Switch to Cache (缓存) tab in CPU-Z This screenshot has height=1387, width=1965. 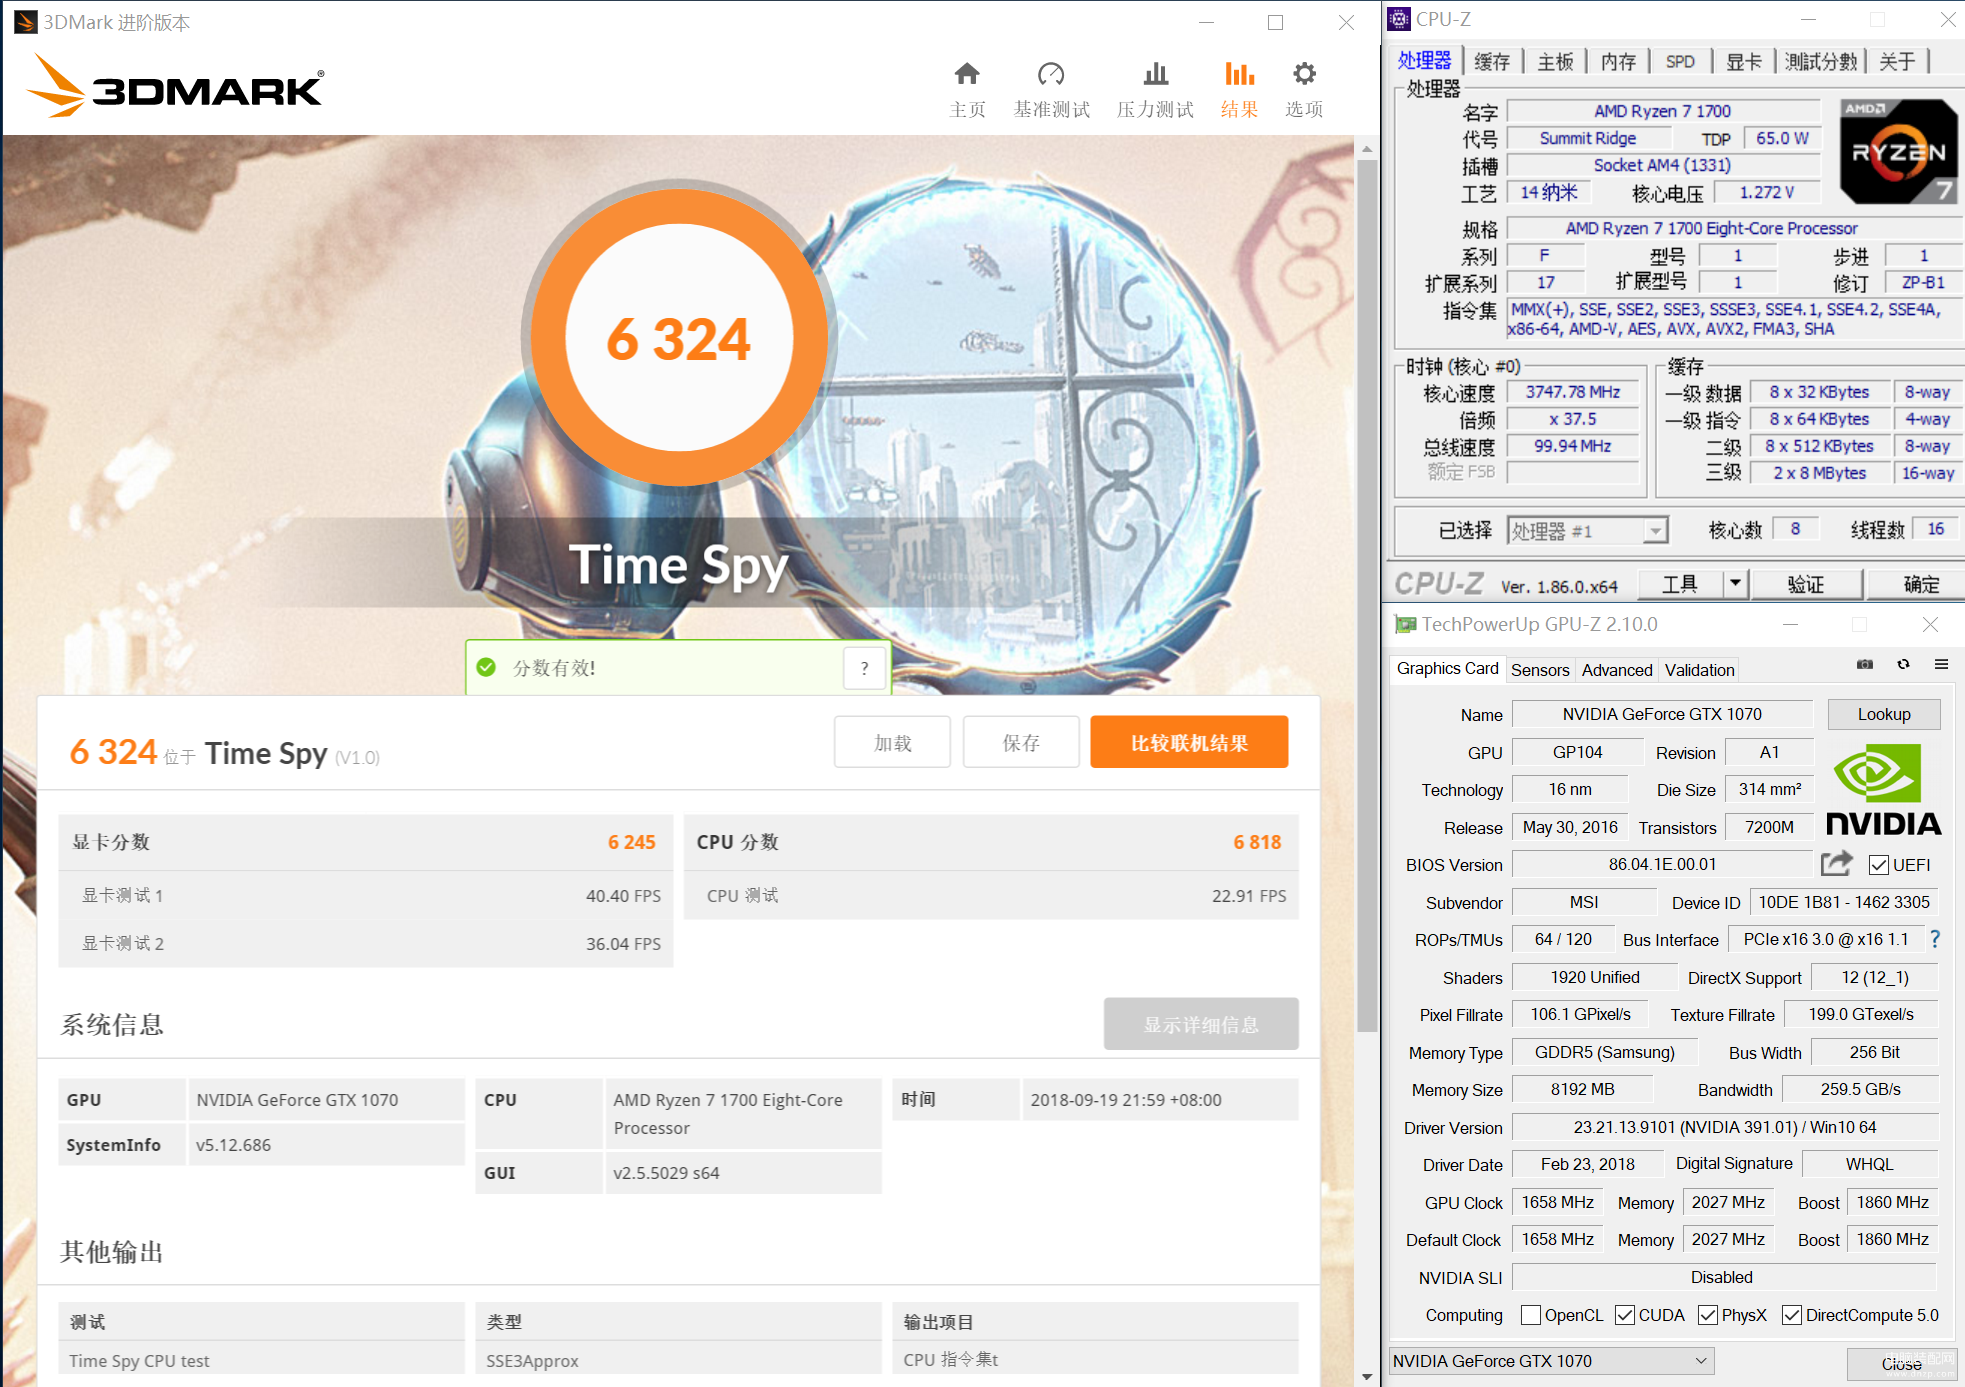click(1492, 61)
